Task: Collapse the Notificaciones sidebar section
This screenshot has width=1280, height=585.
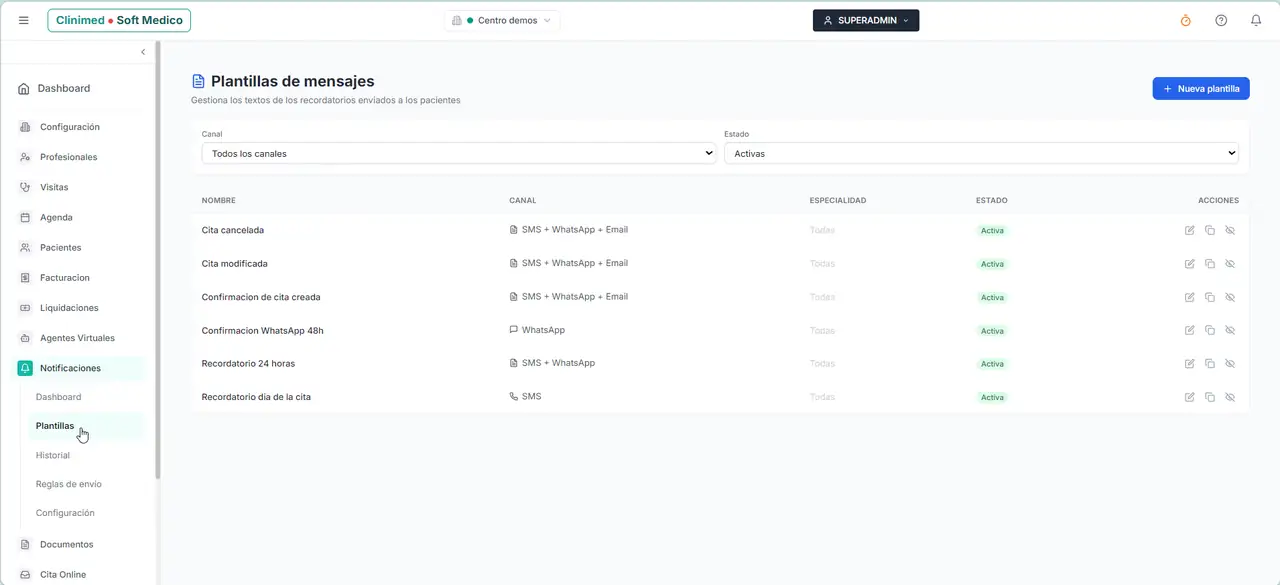Action: point(80,368)
